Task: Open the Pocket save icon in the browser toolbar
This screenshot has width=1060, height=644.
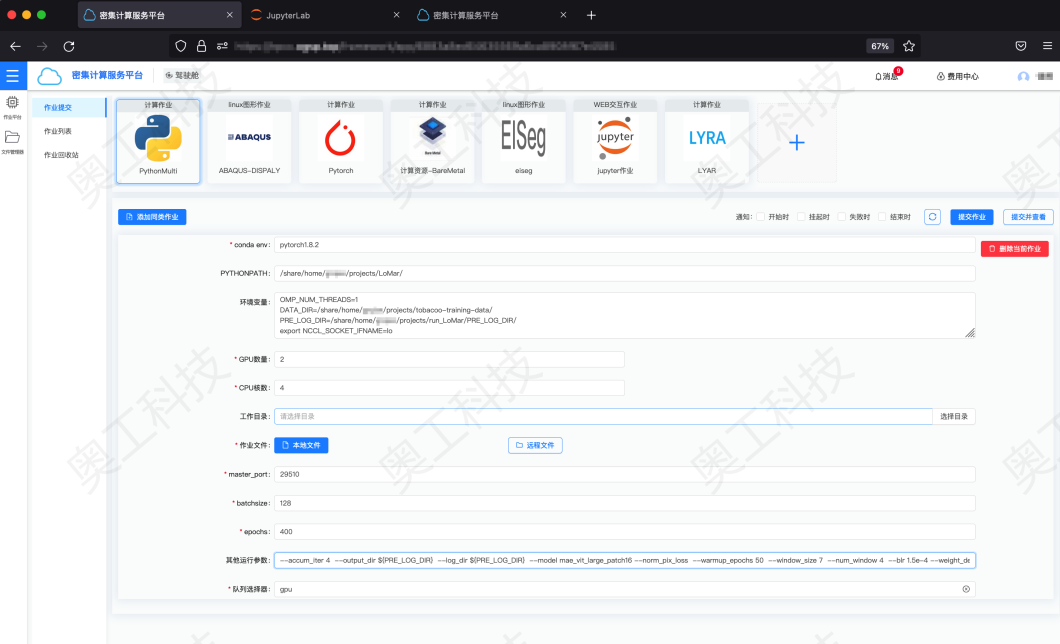Action: coord(1021,46)
